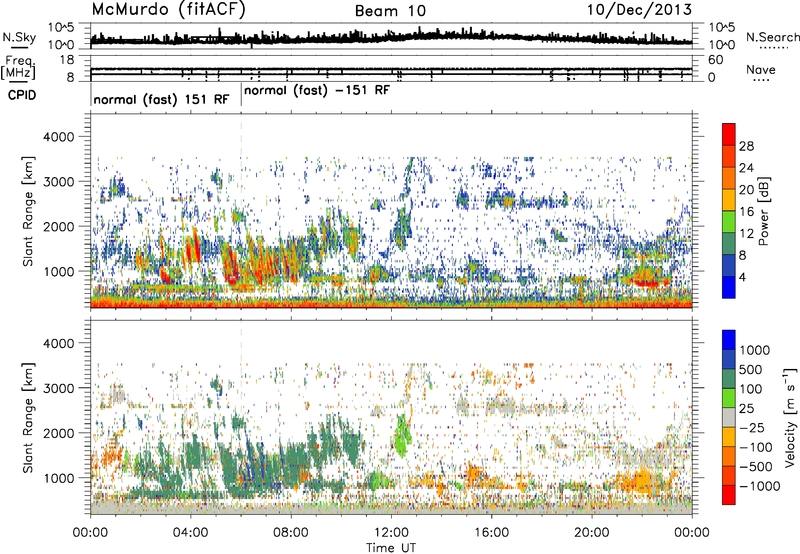The image size is (800, 554).
Task: Click the light green Power colorbar segment near 12
Action: coord(729,221)
